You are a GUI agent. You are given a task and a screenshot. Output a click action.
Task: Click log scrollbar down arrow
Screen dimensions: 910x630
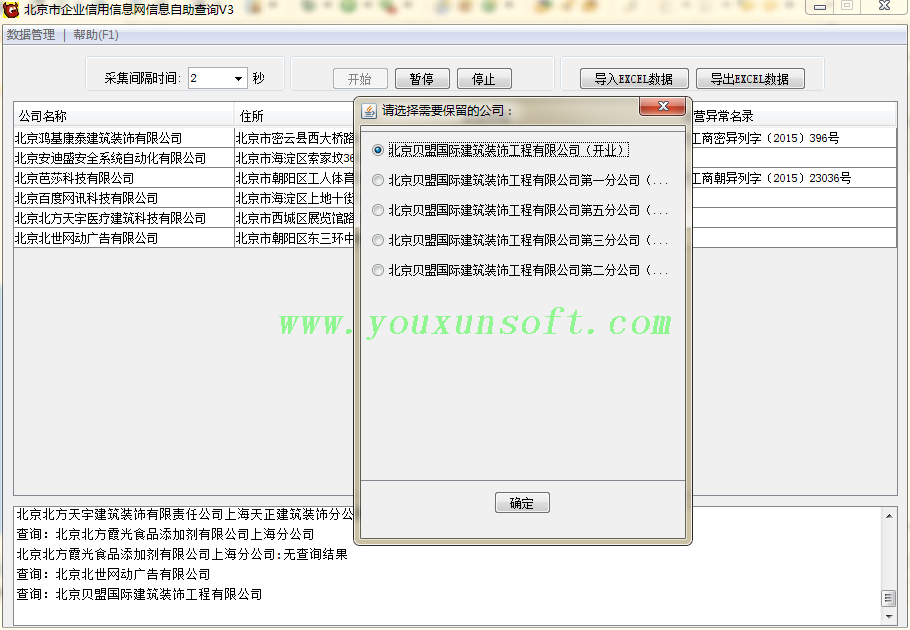tap(889, 616)
